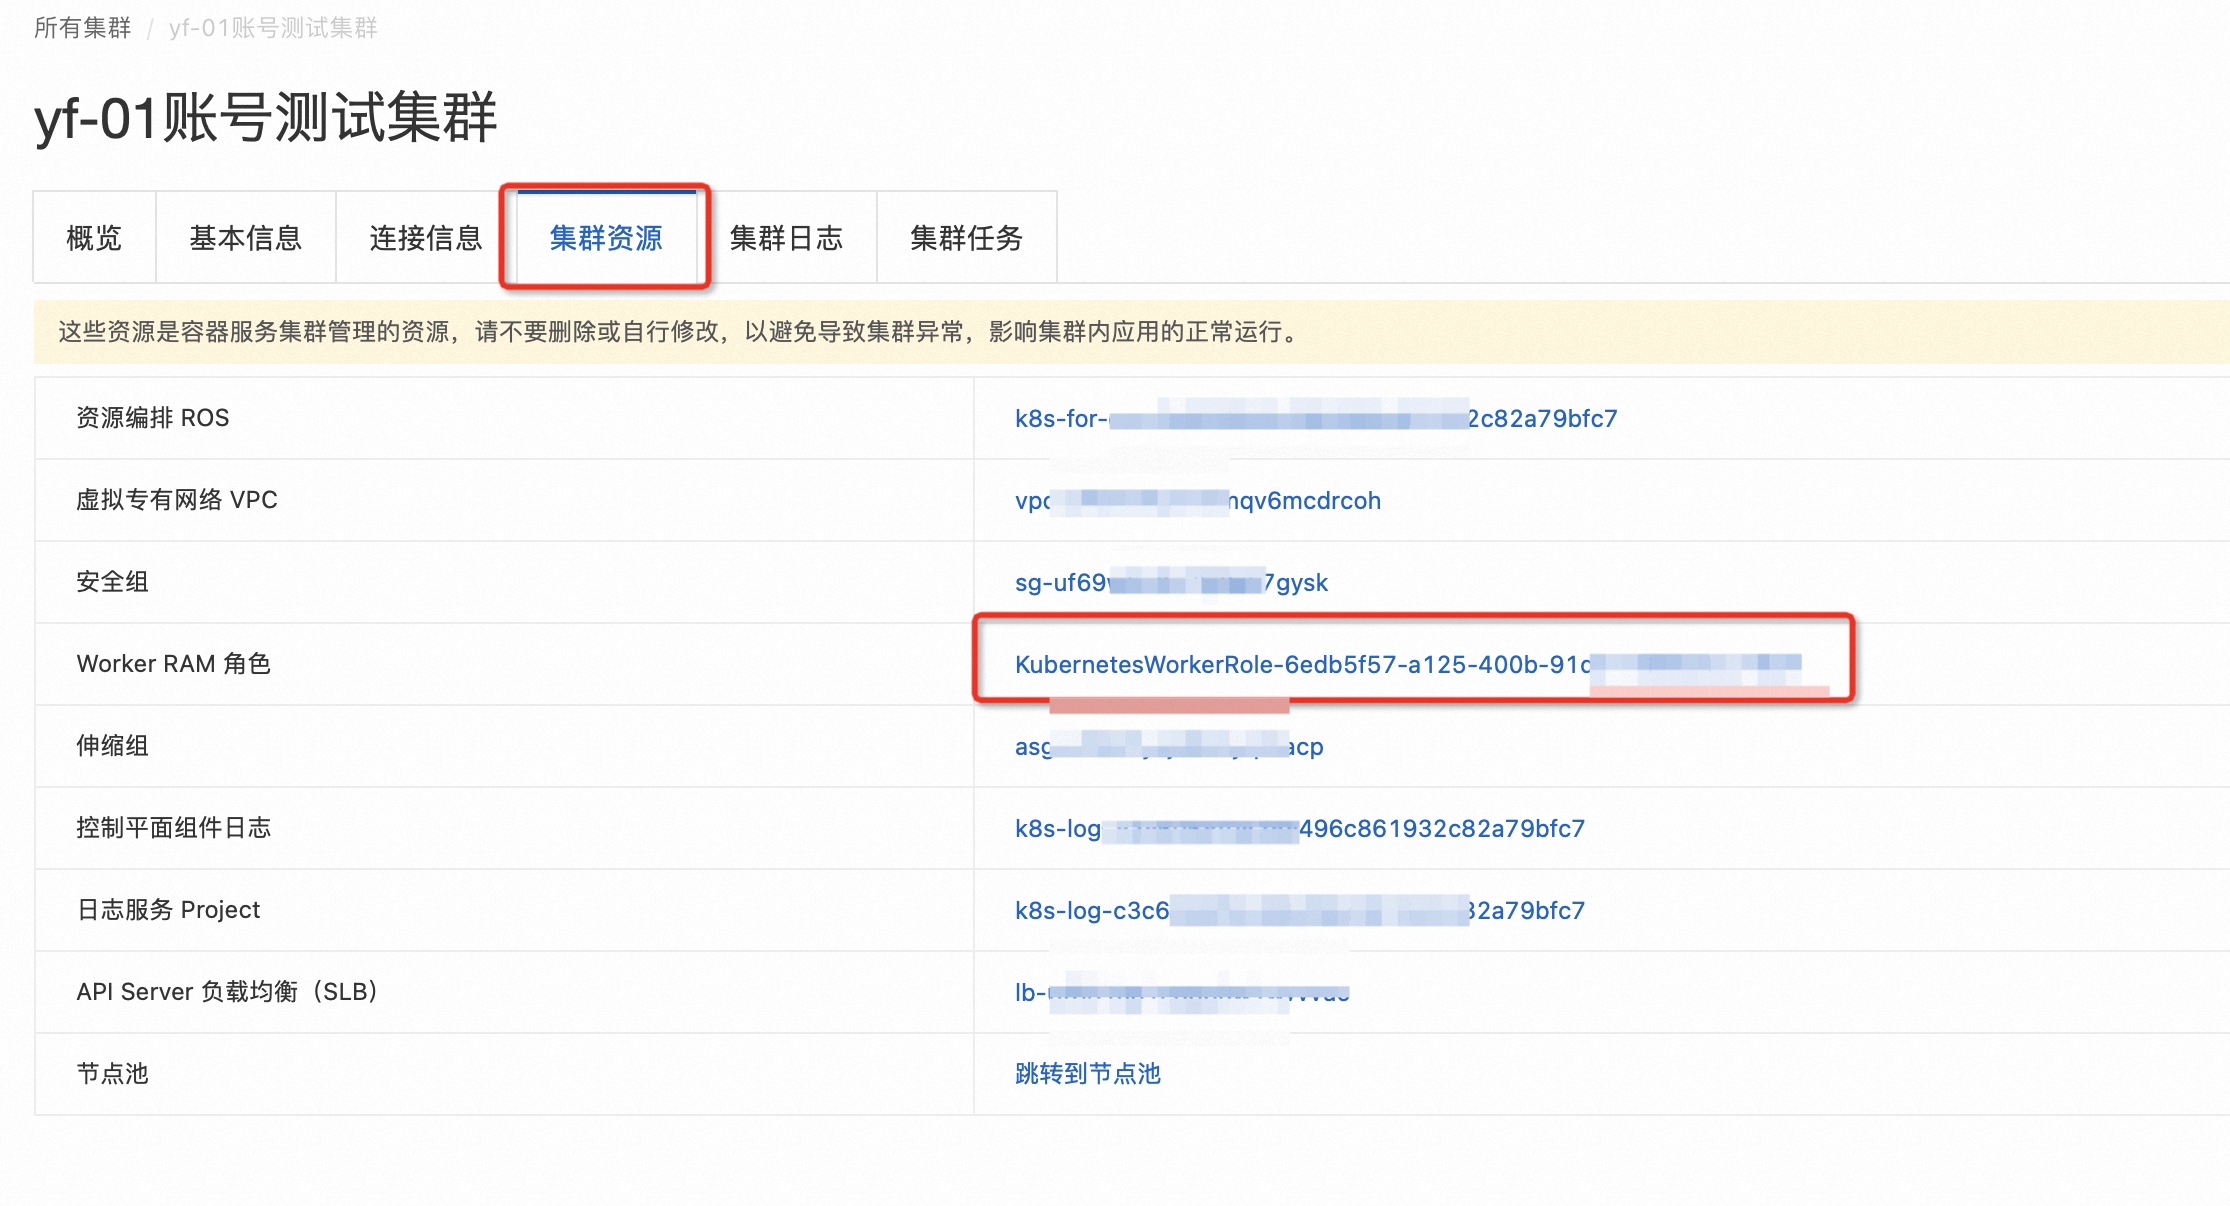Image resolution: width=2230 pixels, height=1206 pixels.
Task: Open the control plane component log link
Action: tap(1298, 828)
